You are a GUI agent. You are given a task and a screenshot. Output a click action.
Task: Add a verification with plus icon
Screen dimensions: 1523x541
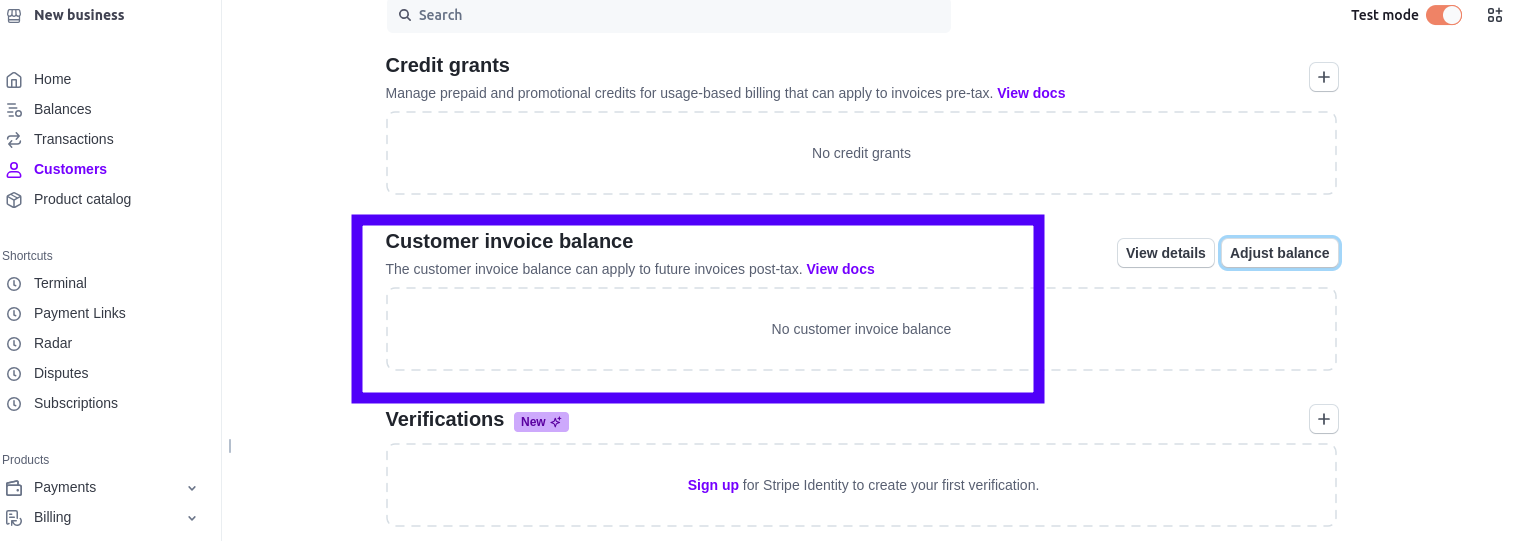1324,419
